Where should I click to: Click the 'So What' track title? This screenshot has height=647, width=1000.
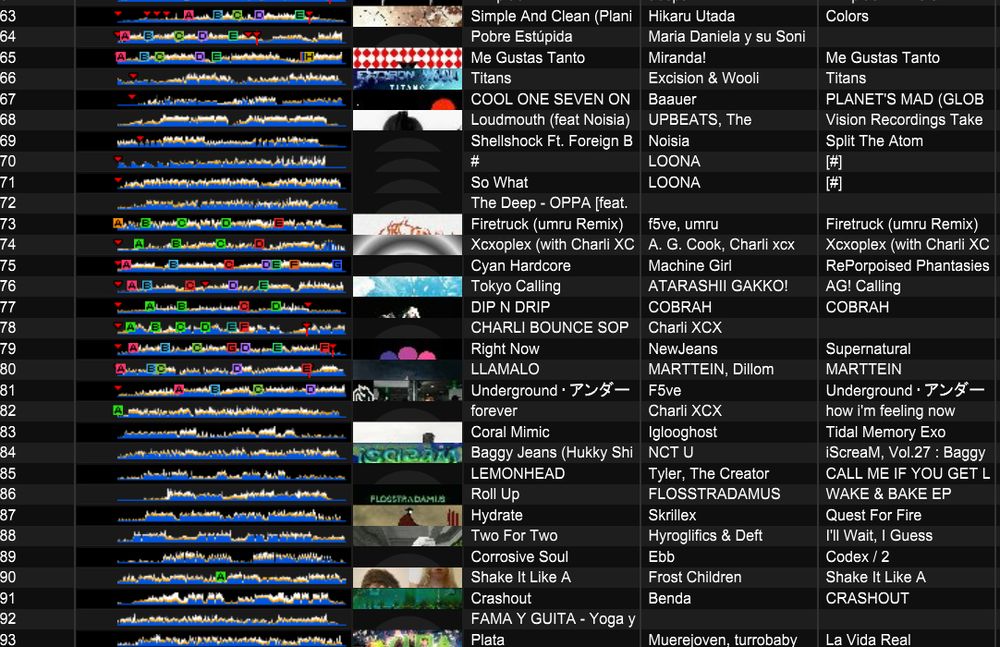pos(499,182)
